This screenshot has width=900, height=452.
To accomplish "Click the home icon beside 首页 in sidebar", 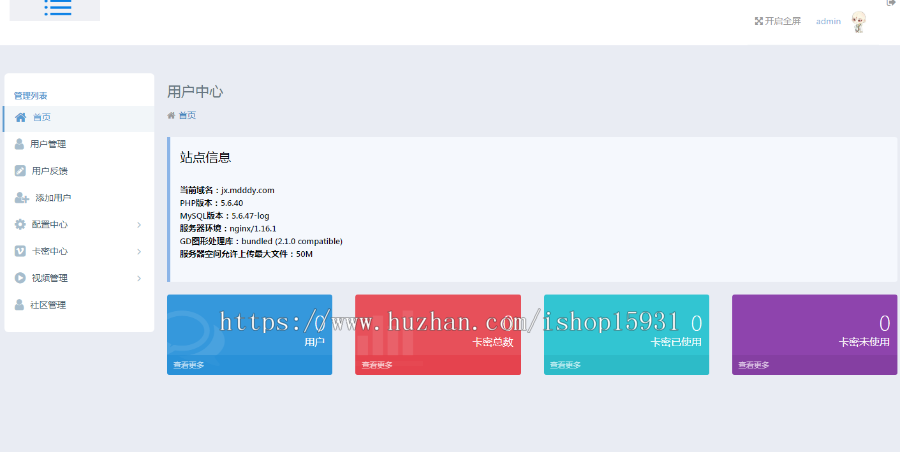I will pos(21,117).
